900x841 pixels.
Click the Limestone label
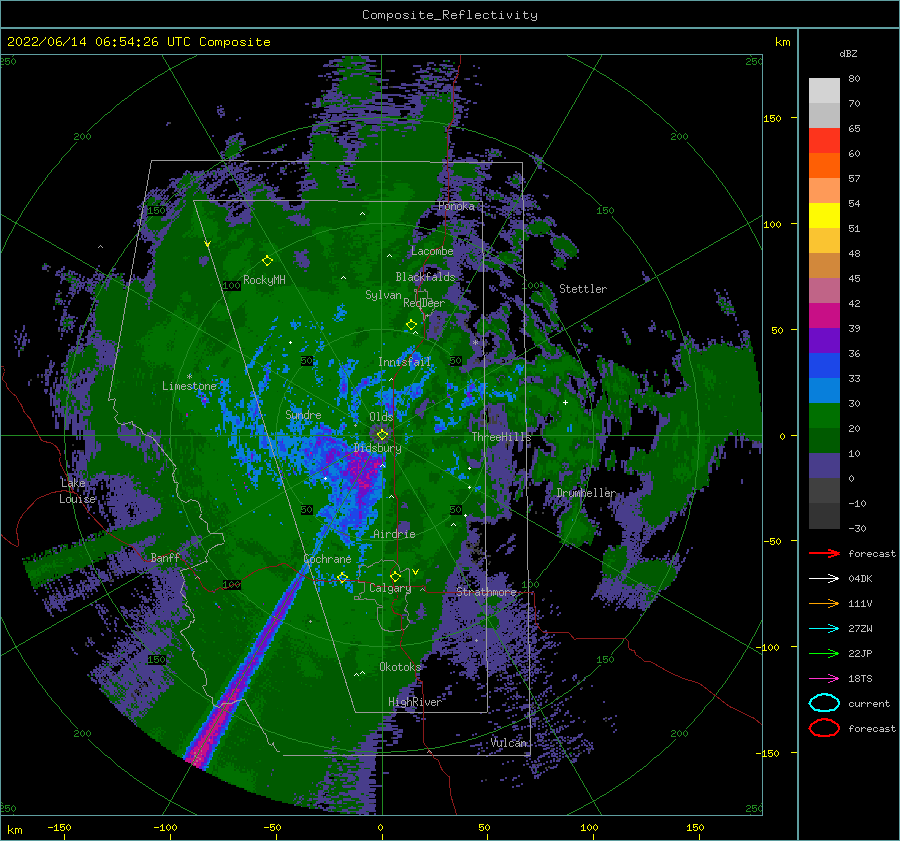[x=189, y=386]
